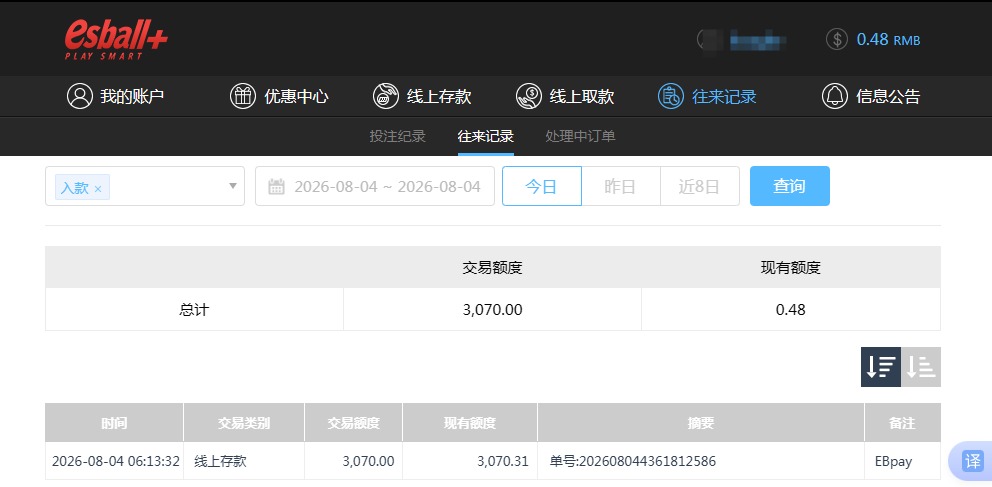
Task: Click the 2026-08-04 06:13:32 time cell
Action: point(116,461)
